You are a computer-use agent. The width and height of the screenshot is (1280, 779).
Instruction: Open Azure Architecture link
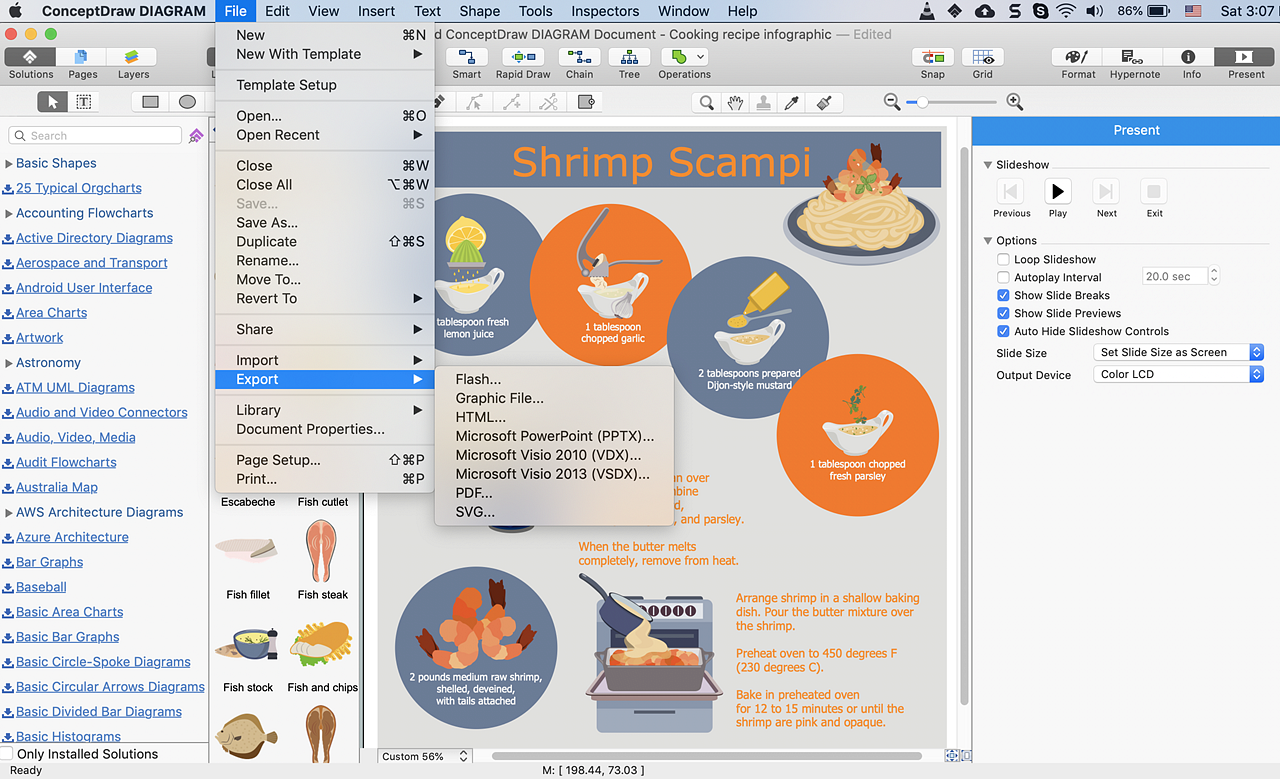pyautogui.click(x=72, y=537)
